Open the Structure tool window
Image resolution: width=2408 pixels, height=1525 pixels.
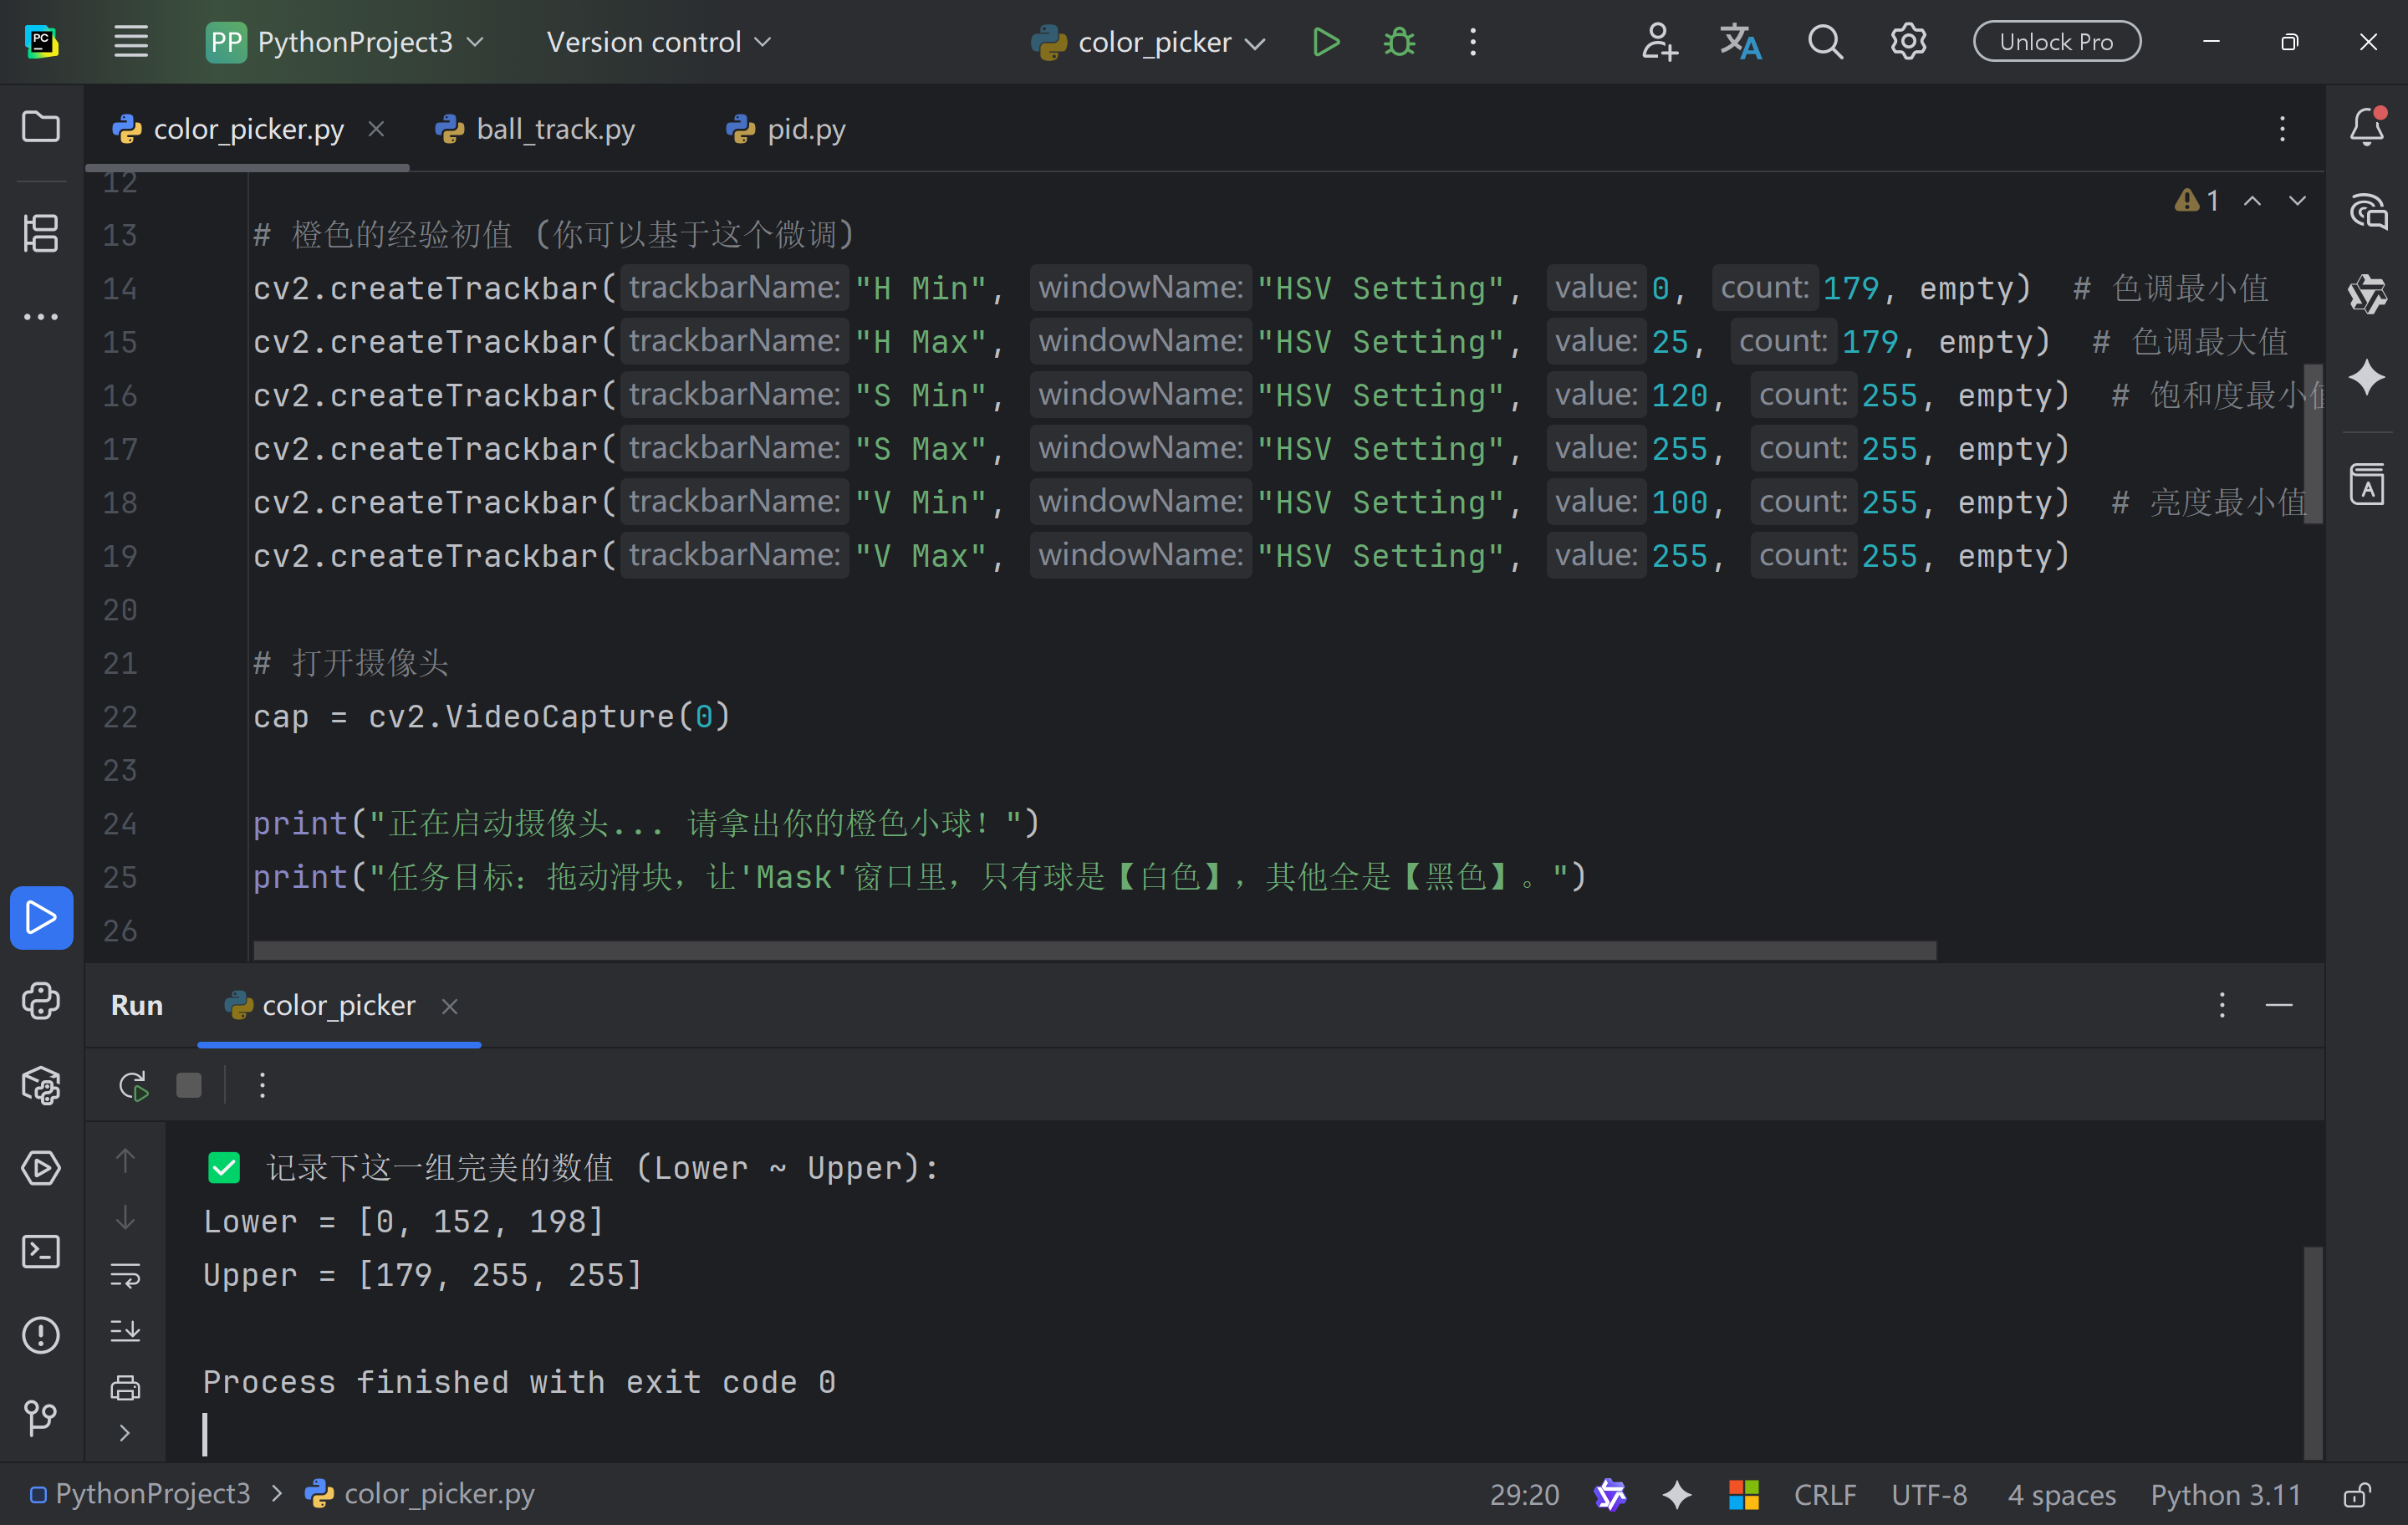[x=41, y=233]
